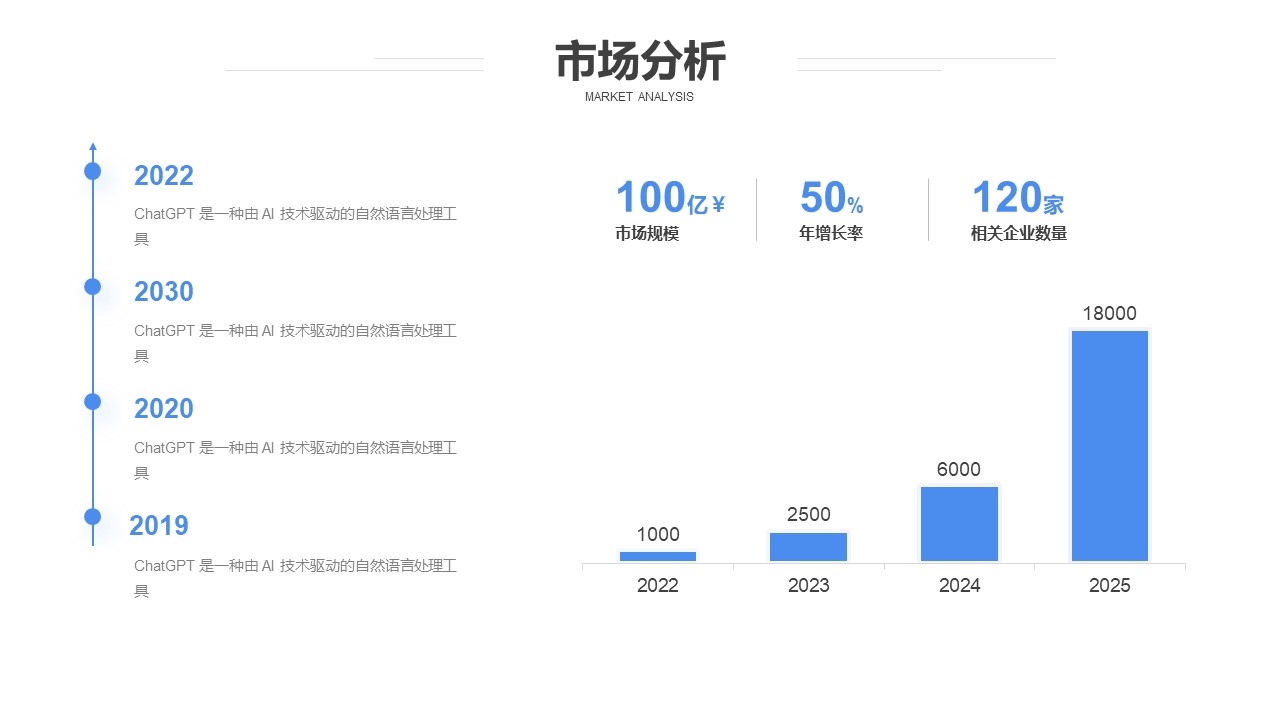
Task: Select the 2023 chart bar
Action: [x=808, y=547]
